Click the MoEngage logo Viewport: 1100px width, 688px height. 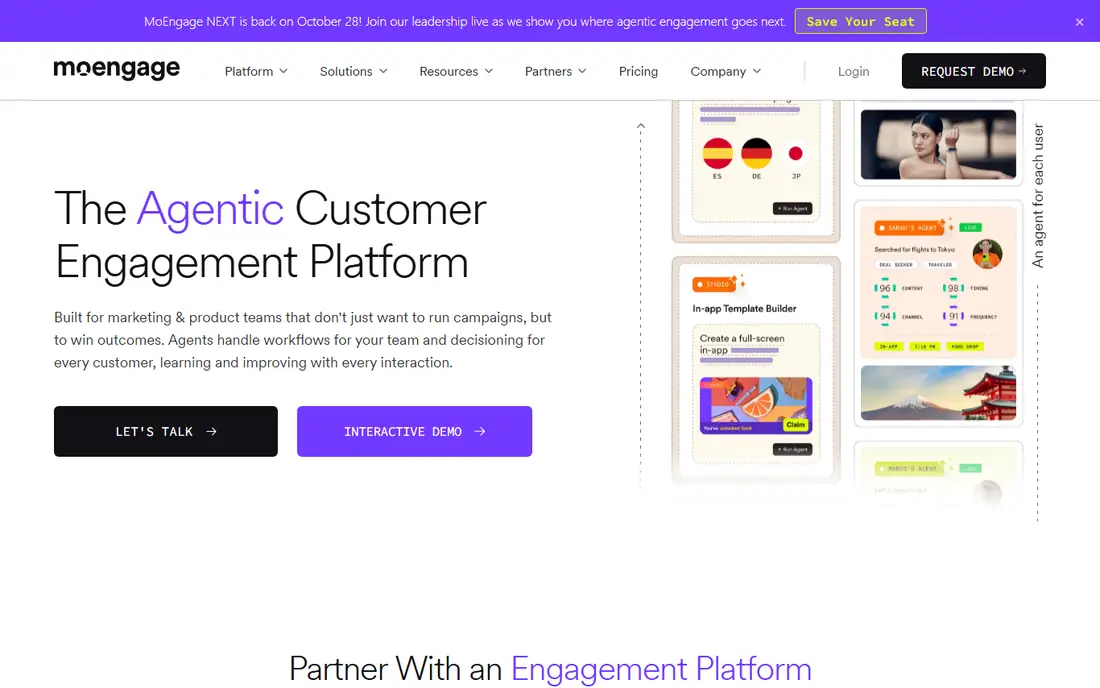coord(116,69)
